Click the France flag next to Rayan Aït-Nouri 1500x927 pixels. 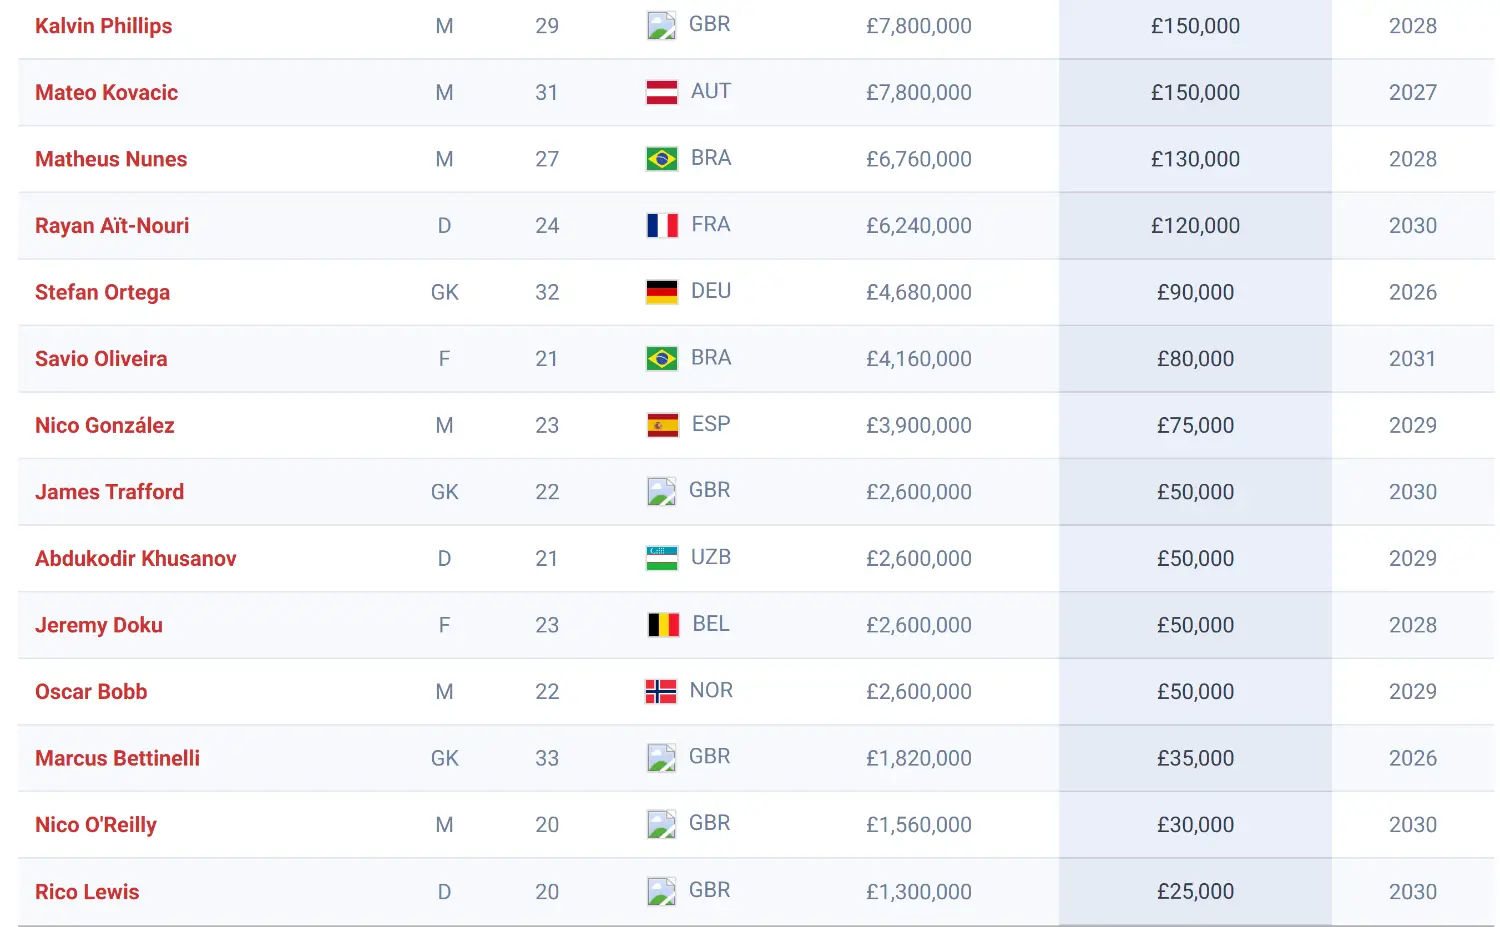pyautogui.click(x=662, y=226)
